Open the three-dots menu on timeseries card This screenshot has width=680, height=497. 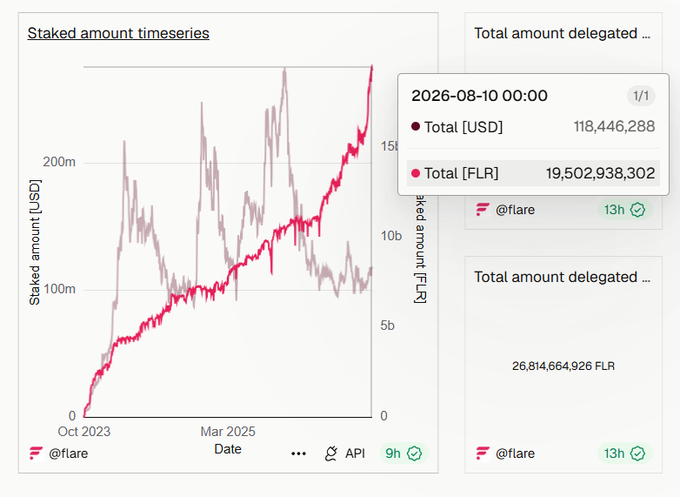tap(299, 454)
